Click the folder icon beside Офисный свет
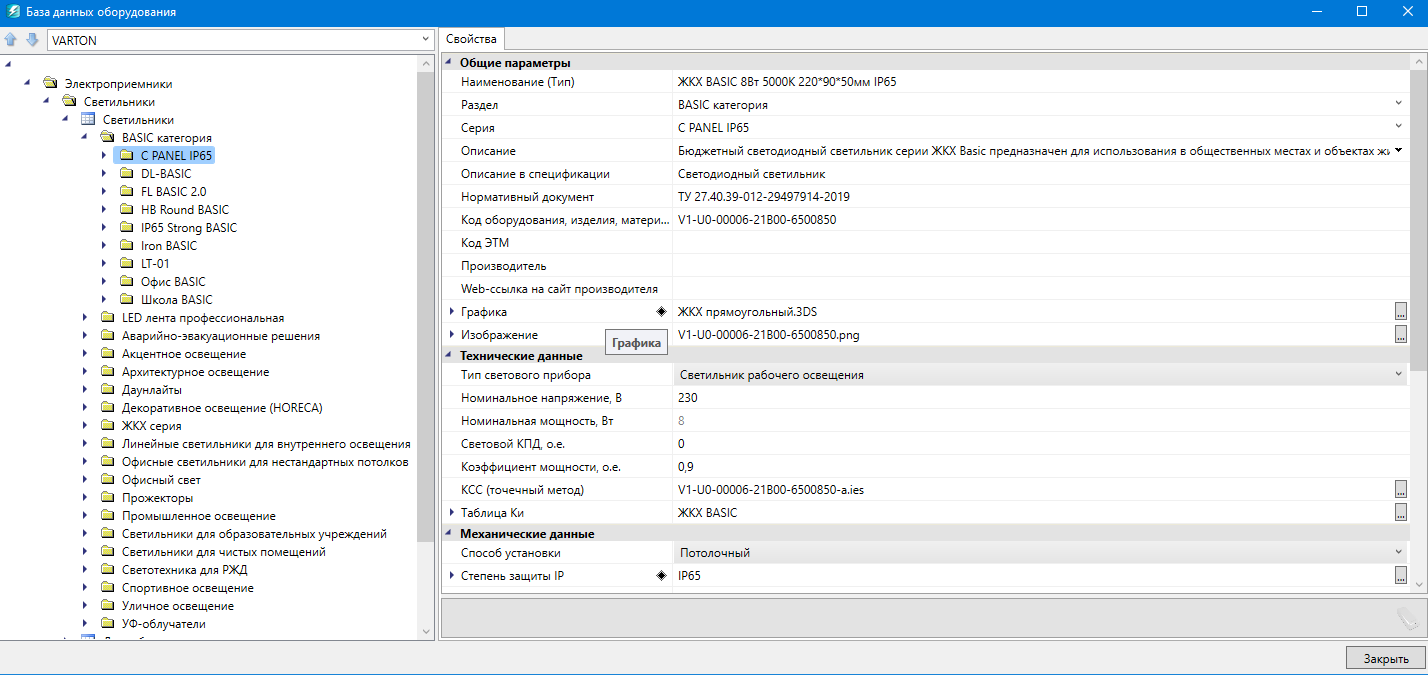The image size is (1428, 675). coord(108,480)
